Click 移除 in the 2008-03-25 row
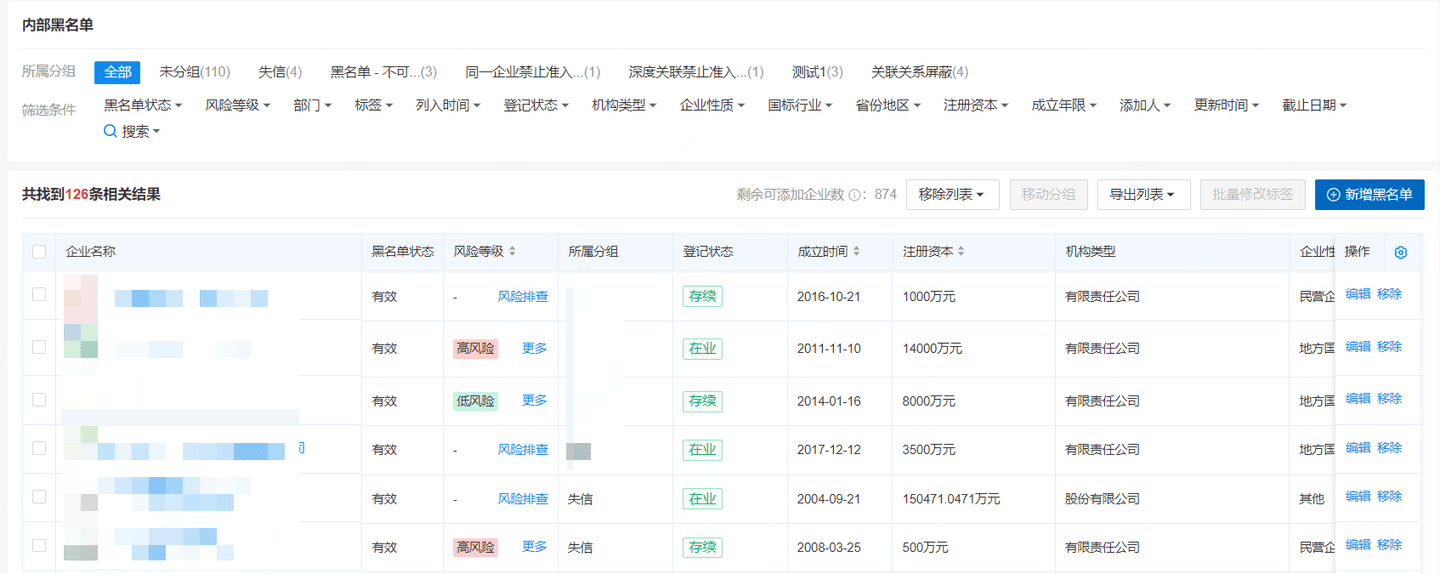 (1389, 545)
